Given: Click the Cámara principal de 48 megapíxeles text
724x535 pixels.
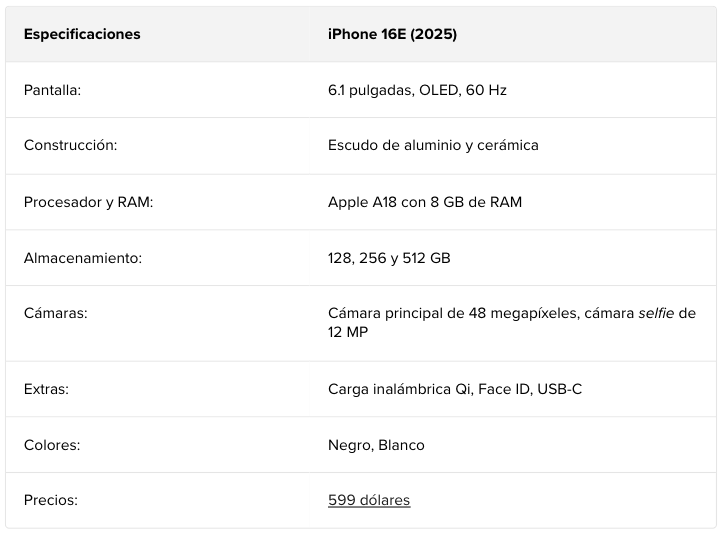Looking at the screenshot, I should (453, 313).
